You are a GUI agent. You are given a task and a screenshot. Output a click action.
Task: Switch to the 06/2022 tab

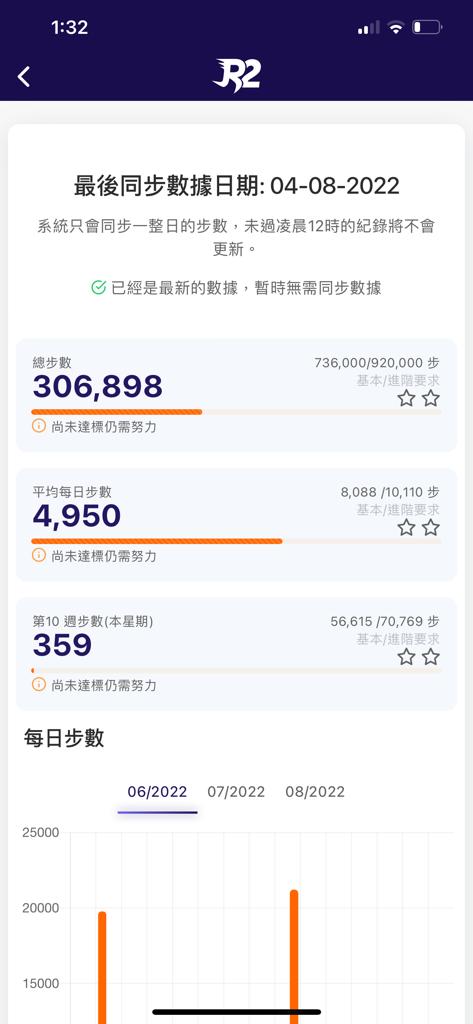157,792
